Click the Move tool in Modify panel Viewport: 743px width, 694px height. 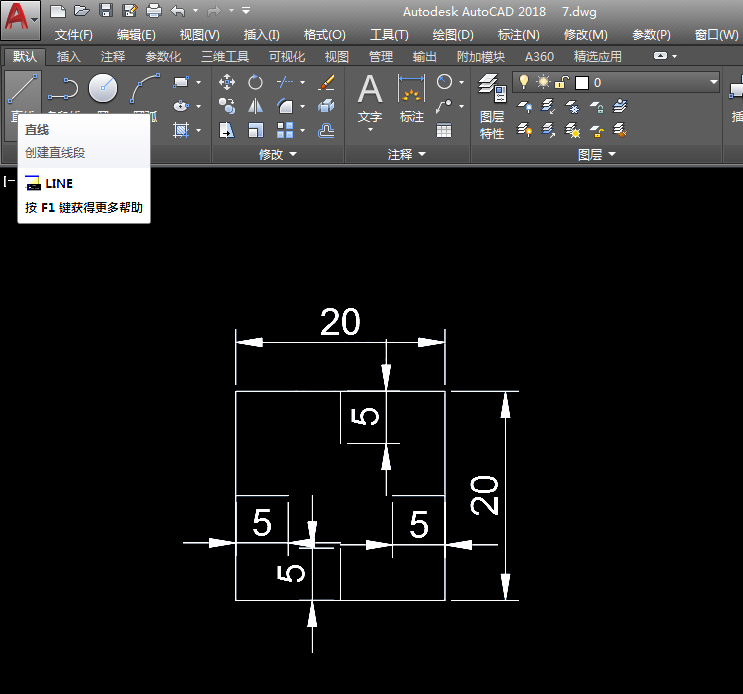click(x=227, y=82)
